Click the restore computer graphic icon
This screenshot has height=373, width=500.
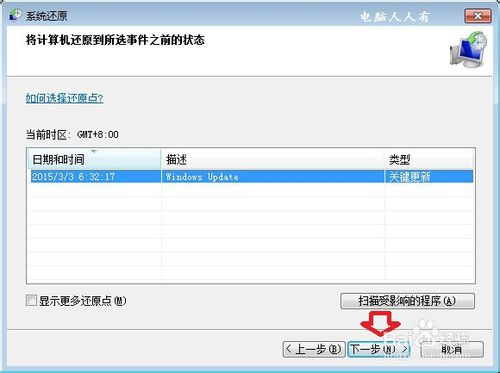tap(469, 49)
